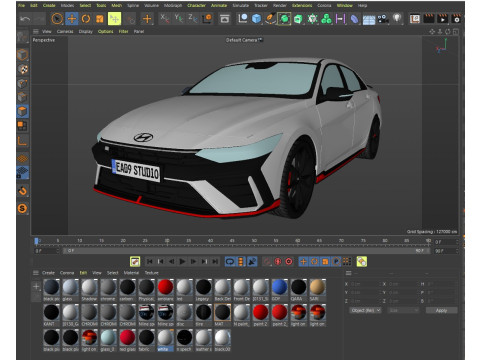Open the Size dropdown in coordinates panel
This screenshot has height=360, width=480.
tap(403, 310)
